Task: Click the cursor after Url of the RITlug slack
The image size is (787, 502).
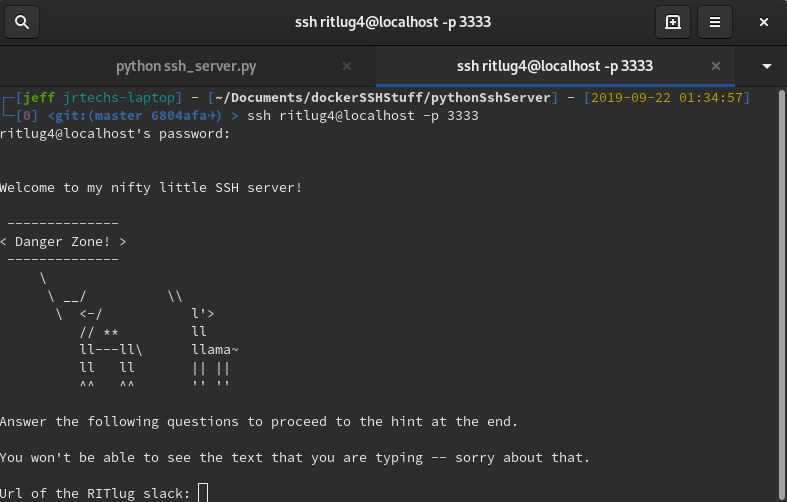Action: pos(203,492)
